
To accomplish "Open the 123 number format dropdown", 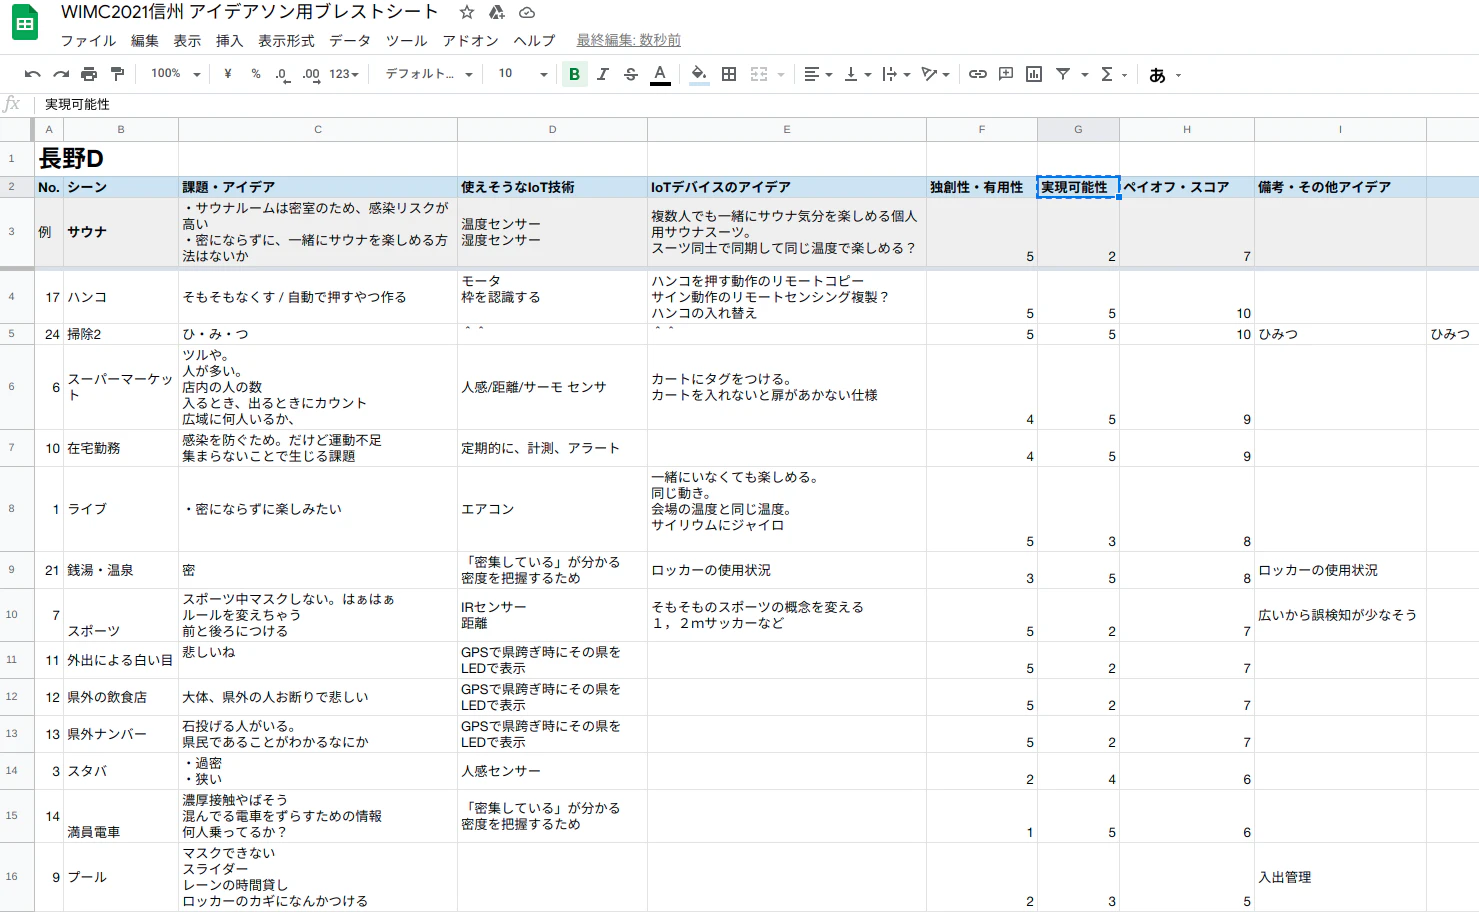I will 344,74.
